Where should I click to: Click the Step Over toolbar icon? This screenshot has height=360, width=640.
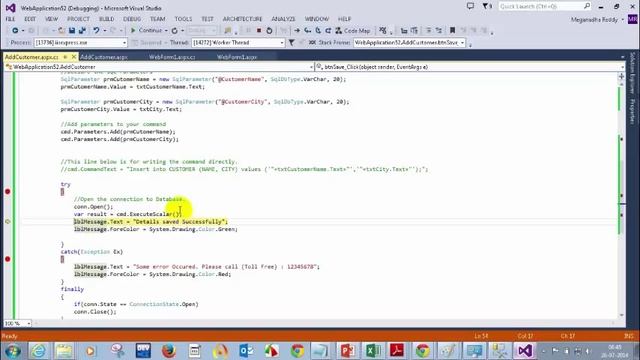coord(318,31)
